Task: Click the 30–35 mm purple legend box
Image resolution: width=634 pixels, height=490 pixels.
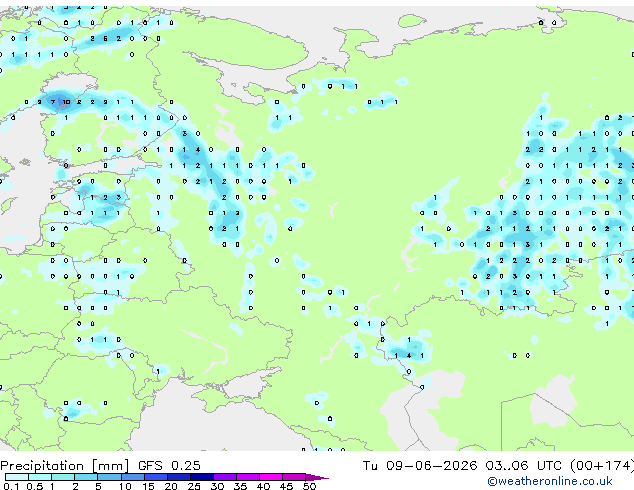Action: click(224, 477)
